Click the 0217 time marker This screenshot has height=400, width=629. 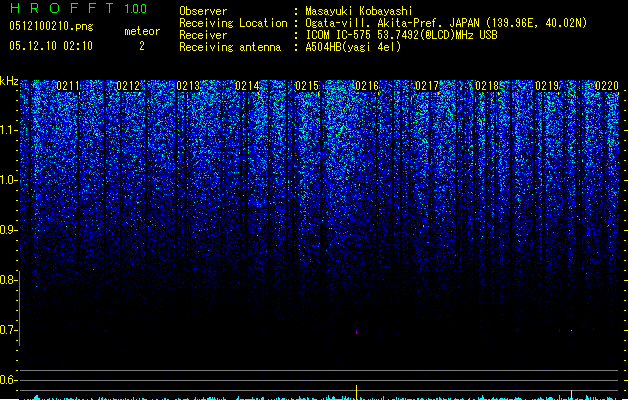tap(427, 86)
